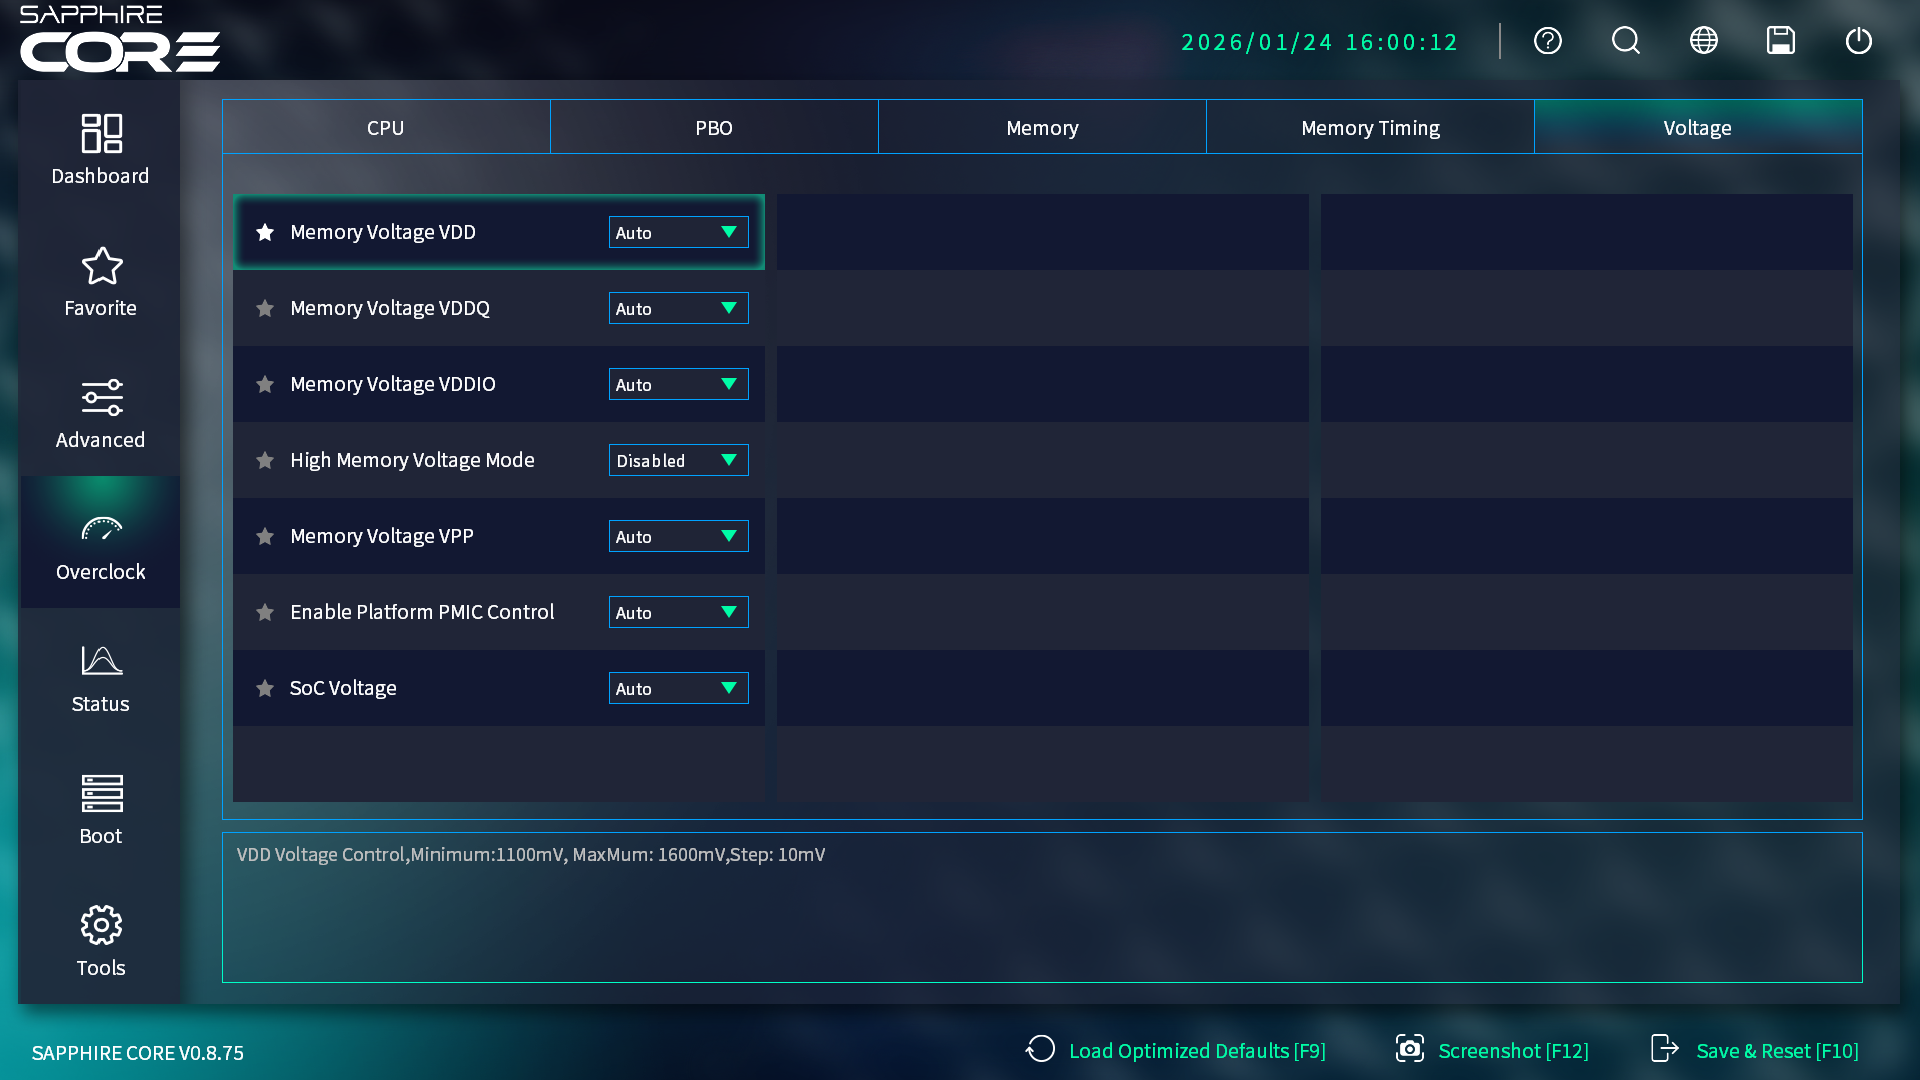The image size is (1920, 1080).
Task: Open the Dashboard section in sidebar
Action: tap(100, 150)
